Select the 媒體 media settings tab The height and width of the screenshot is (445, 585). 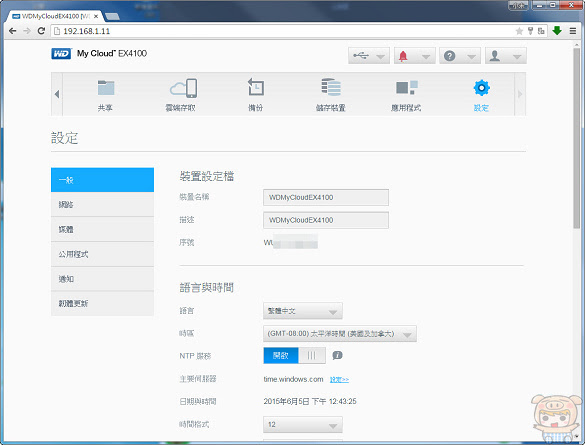[x=102, y=229]
